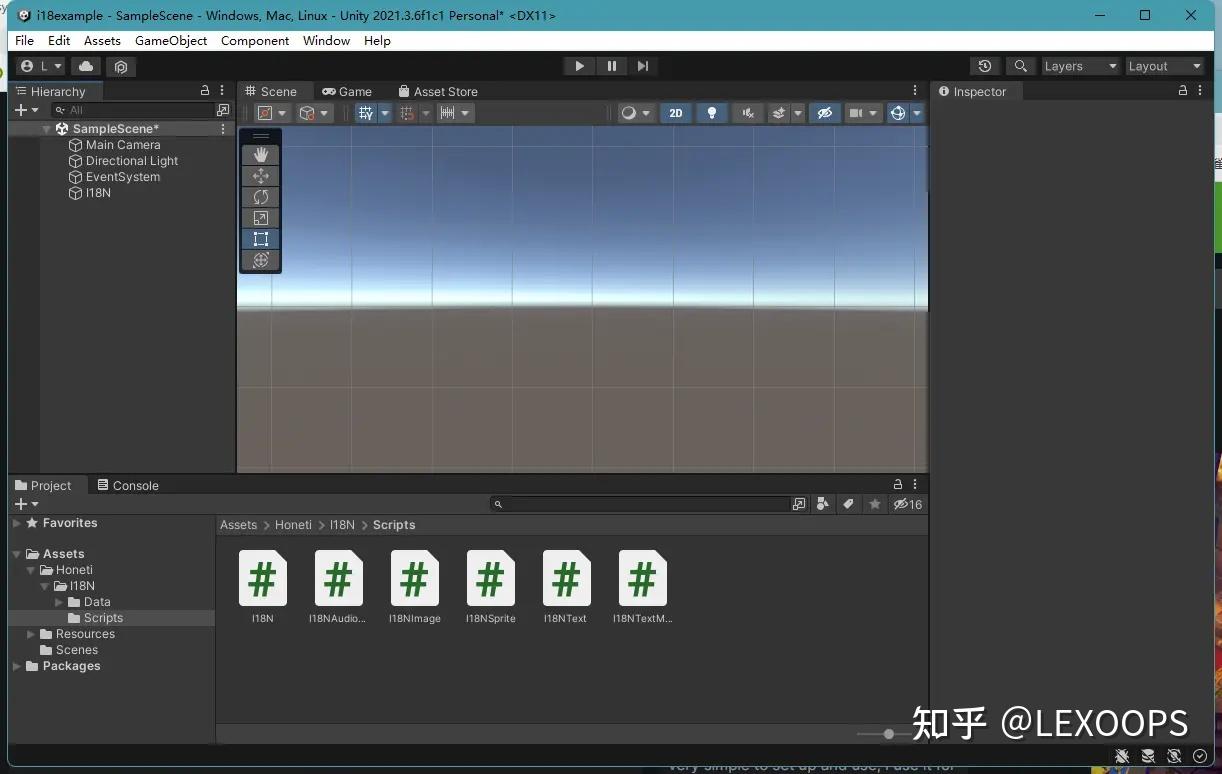Toggle scene lighting with the bulb icon
Image resolution: width=1222 pixels, height=774 pixels.
pos(711,113)
